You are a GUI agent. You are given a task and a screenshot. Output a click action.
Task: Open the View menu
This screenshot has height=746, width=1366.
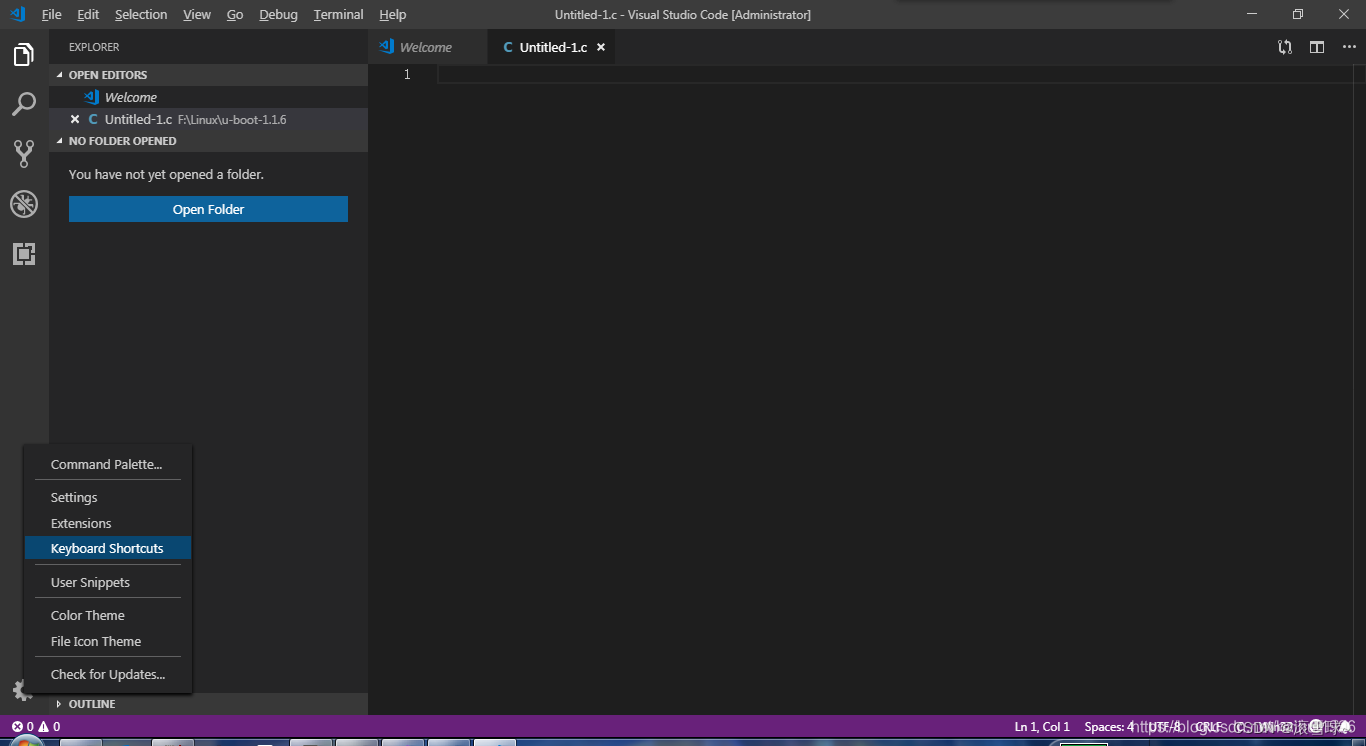tap(197, 14)
